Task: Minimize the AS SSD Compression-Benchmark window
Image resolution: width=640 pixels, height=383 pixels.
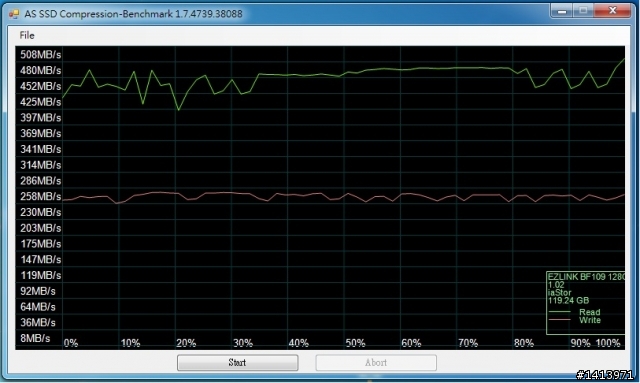Action: click(x=562, y=11)
